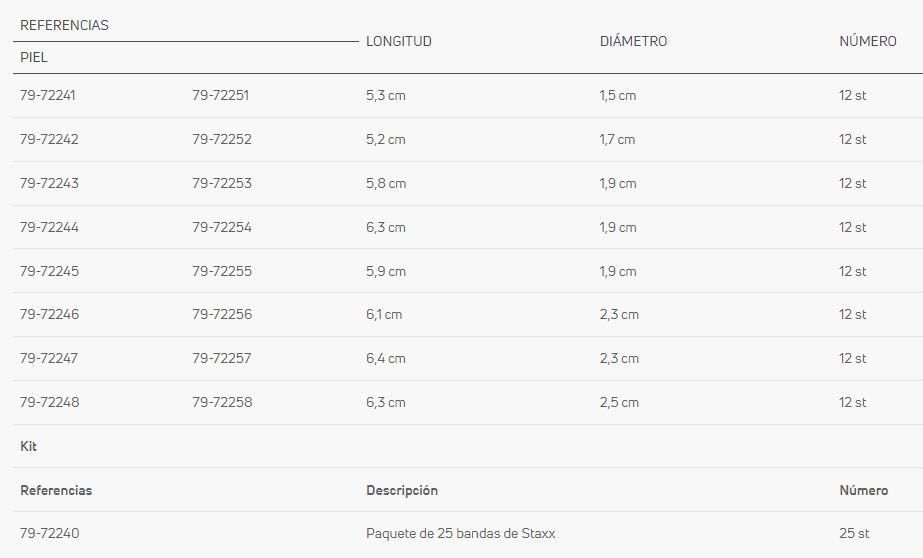Click the 2,5 cm diameter value
Screen dimensions: 923x558
[619, 403]
